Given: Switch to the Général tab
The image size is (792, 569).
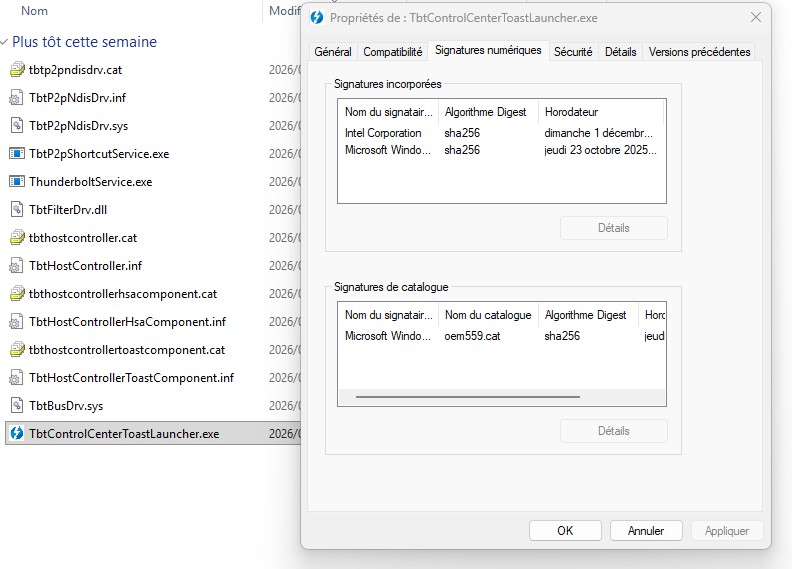Looking at the screenshot, I should pos(332,52).
